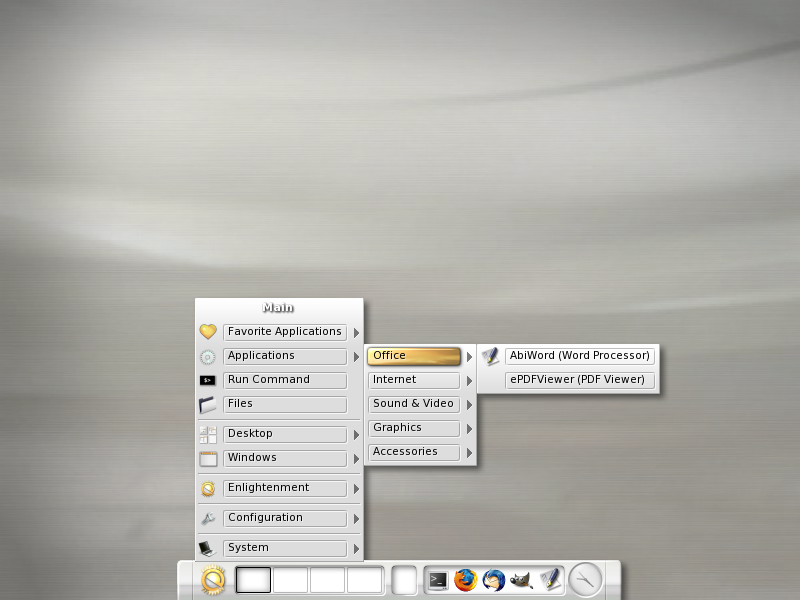This screenshot has width=800, height=600.
Task: Select Accessories category
Action: click(x=414, y=452)
